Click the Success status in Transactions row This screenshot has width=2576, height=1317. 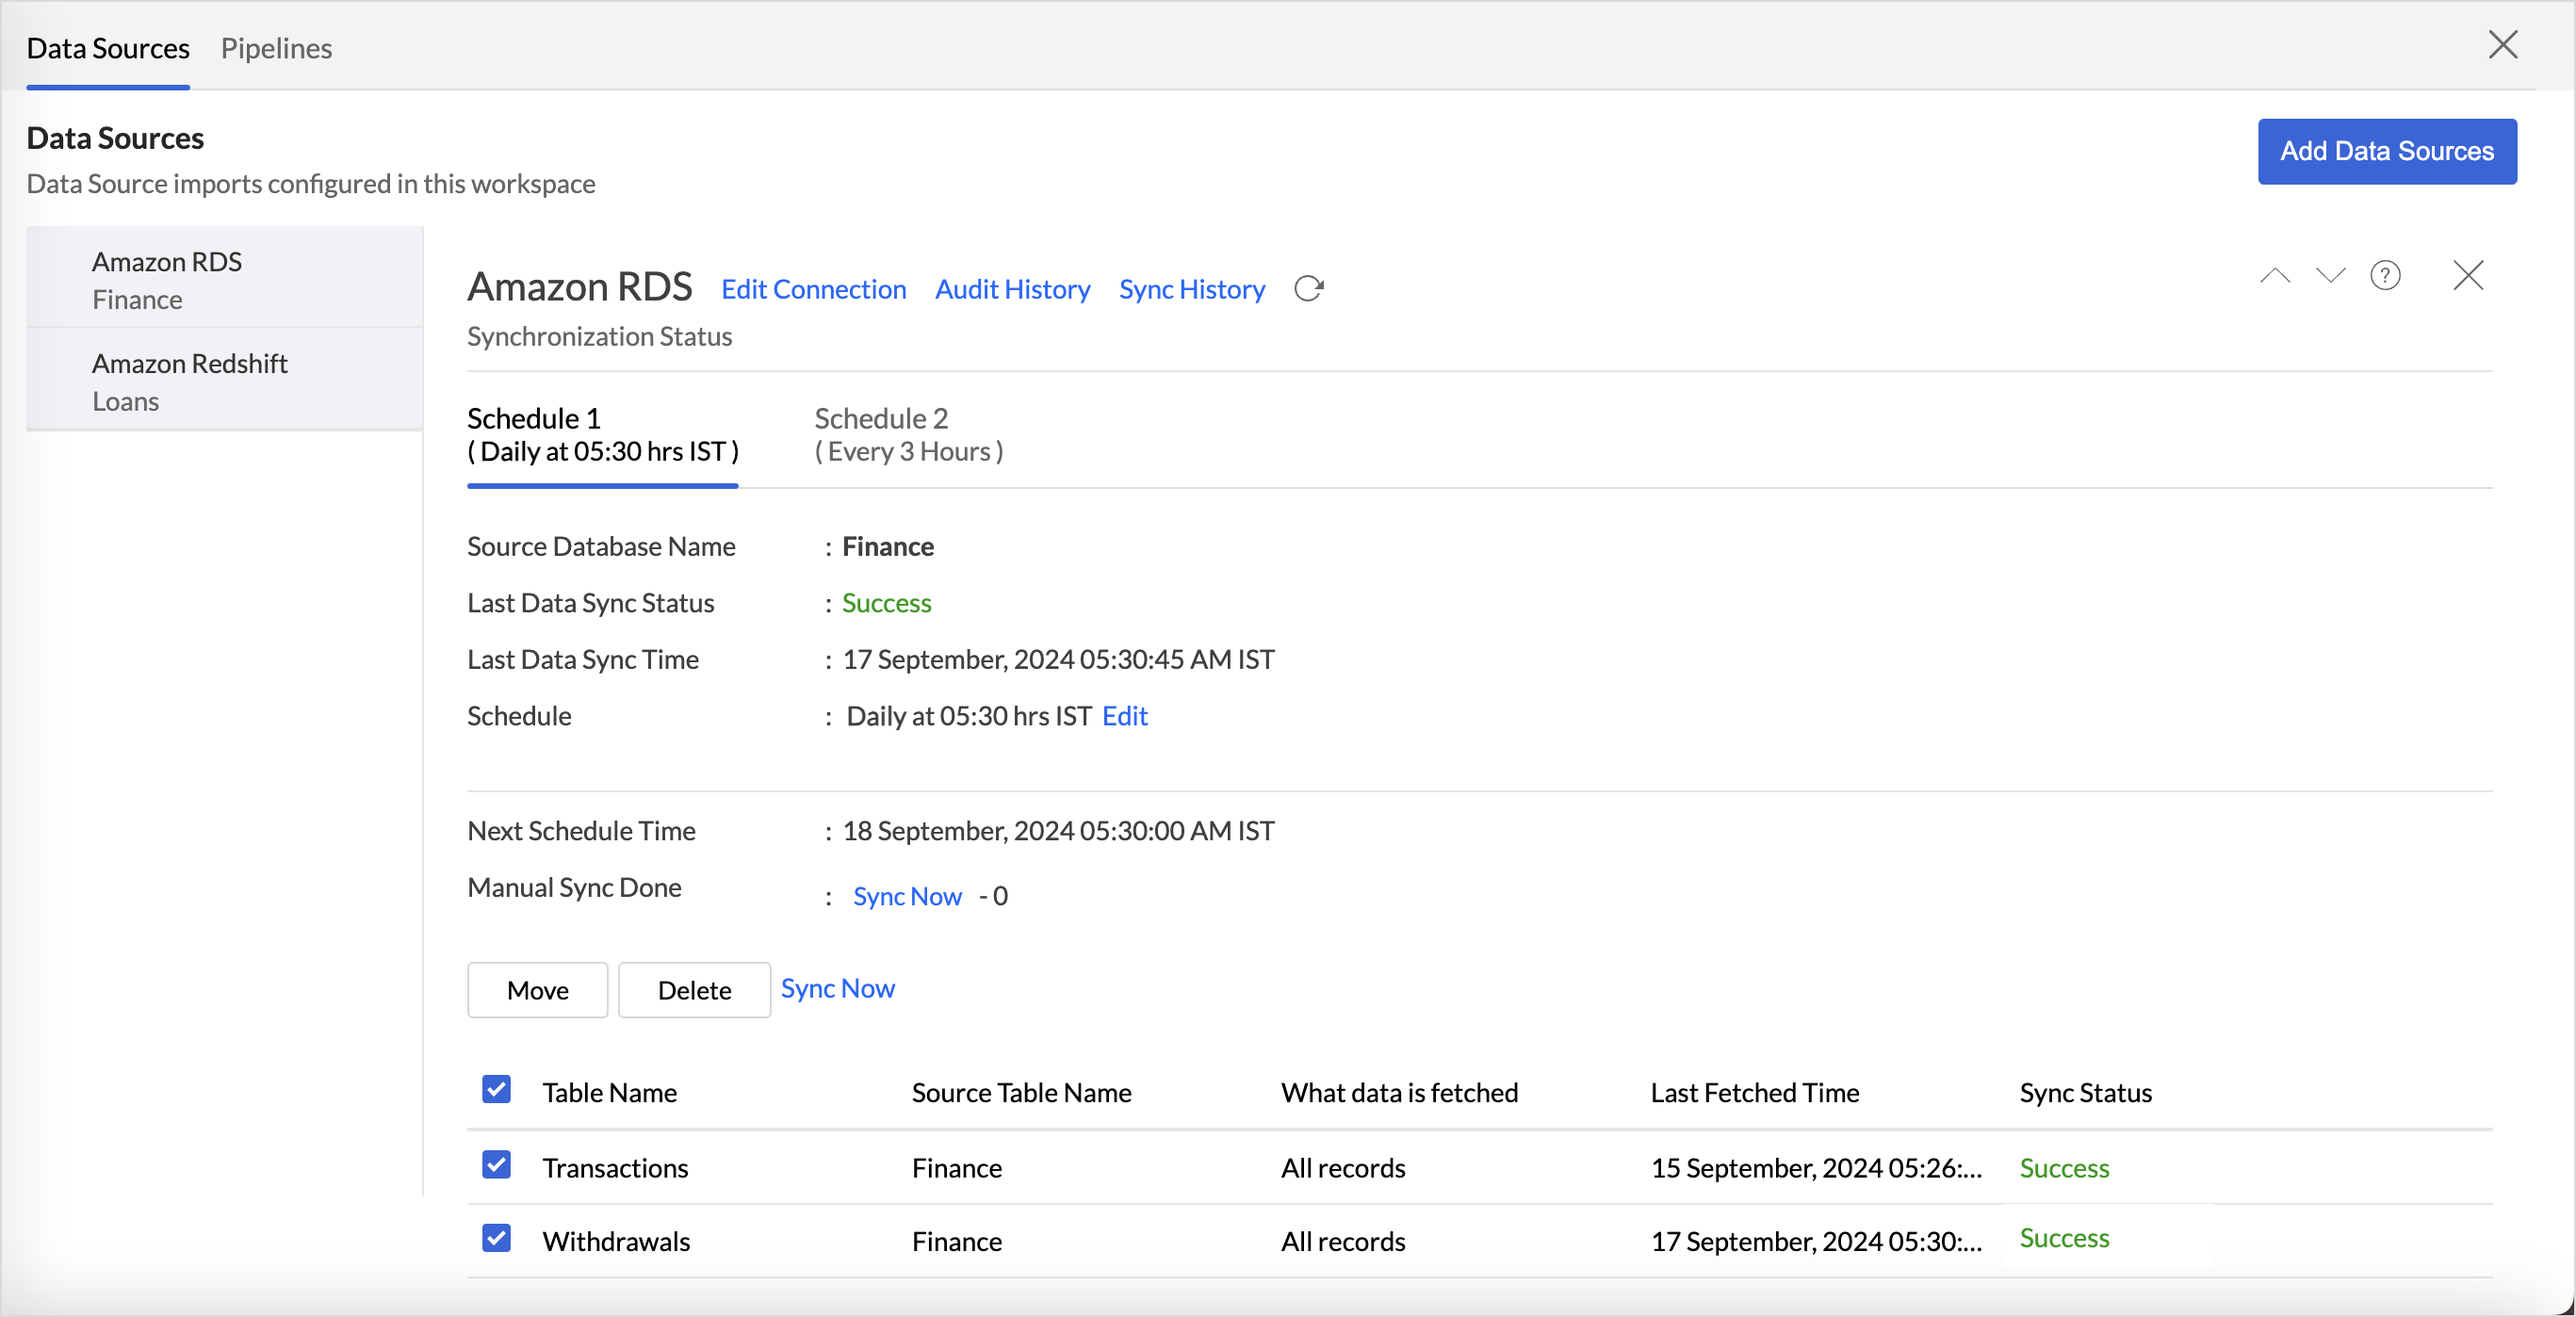(x=2064, y=1168)
